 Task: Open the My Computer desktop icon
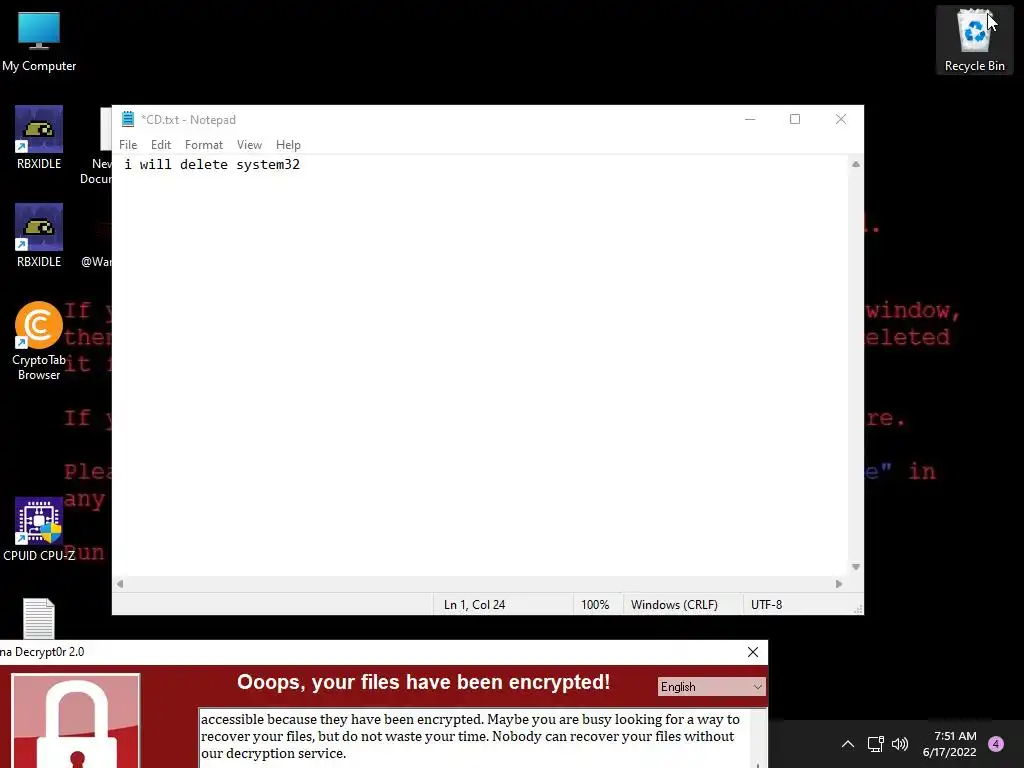[x=39, y=42]
